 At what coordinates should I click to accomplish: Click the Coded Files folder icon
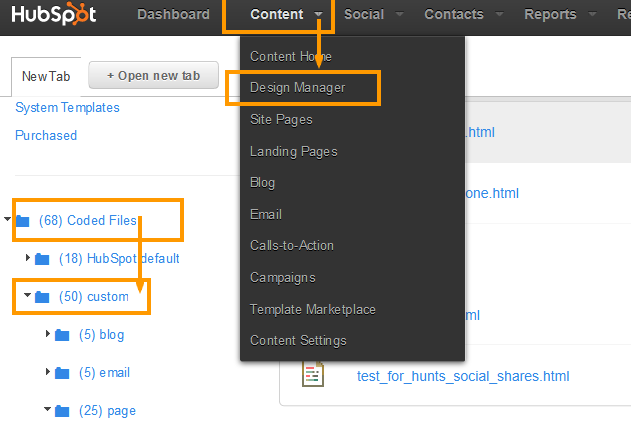tap(23, 221)
